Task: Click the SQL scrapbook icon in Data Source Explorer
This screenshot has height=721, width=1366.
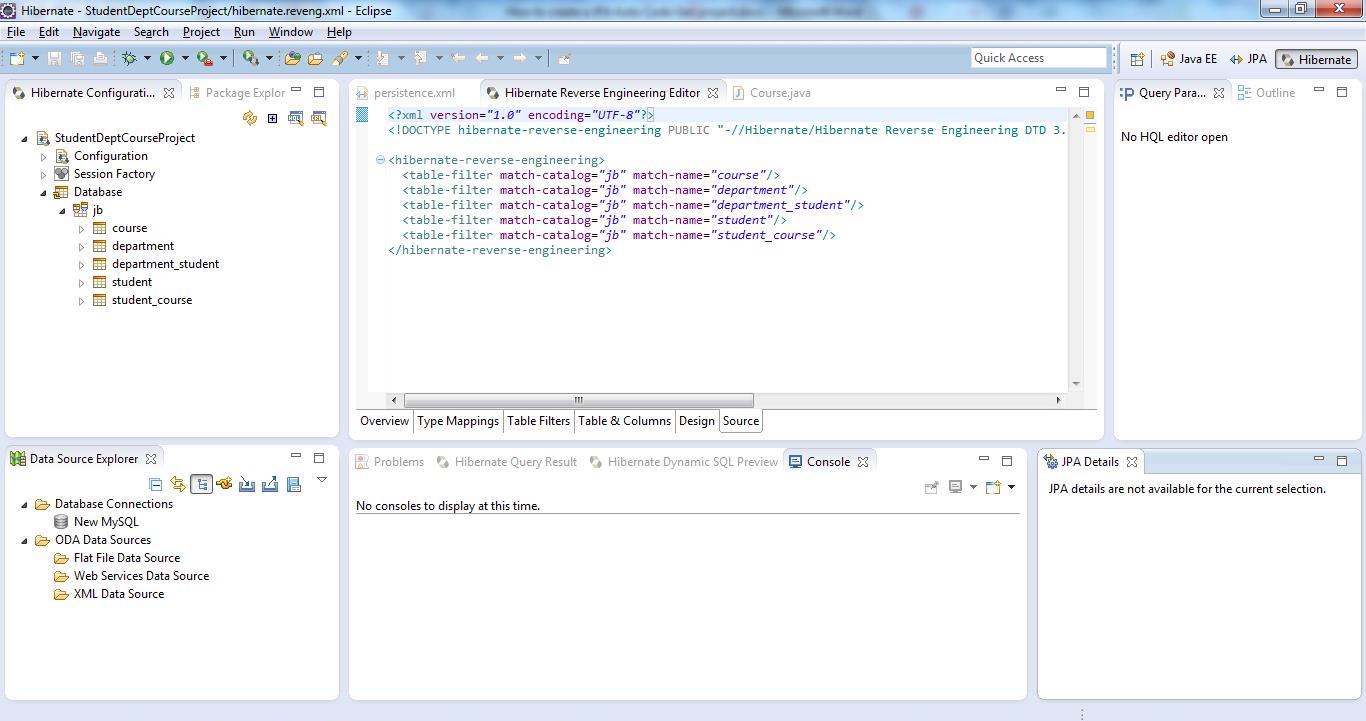Action: point(293,484)
